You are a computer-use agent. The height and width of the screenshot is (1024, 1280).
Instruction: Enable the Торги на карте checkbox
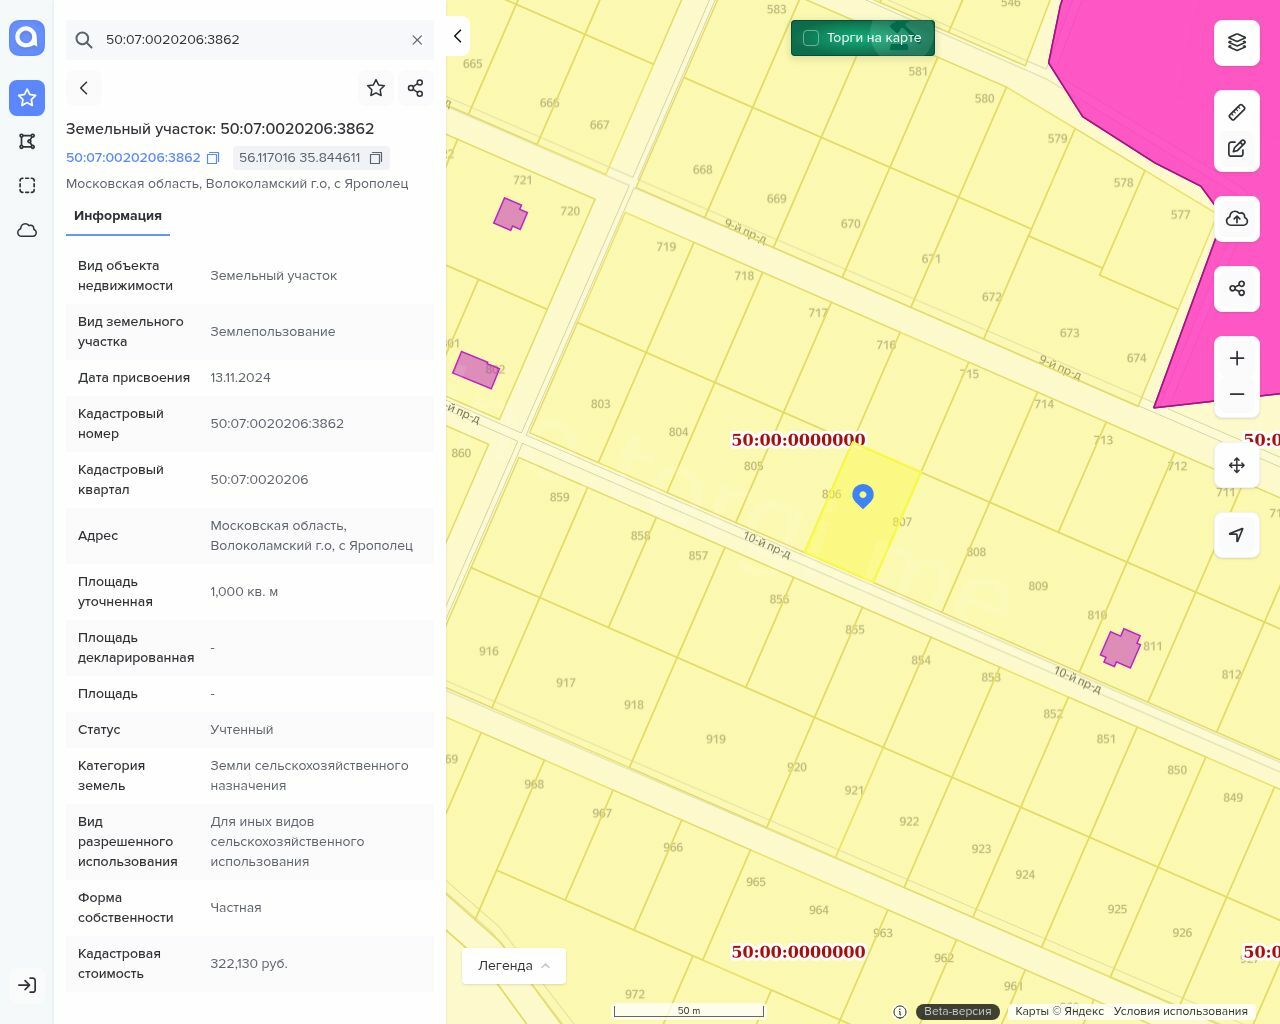811,38
